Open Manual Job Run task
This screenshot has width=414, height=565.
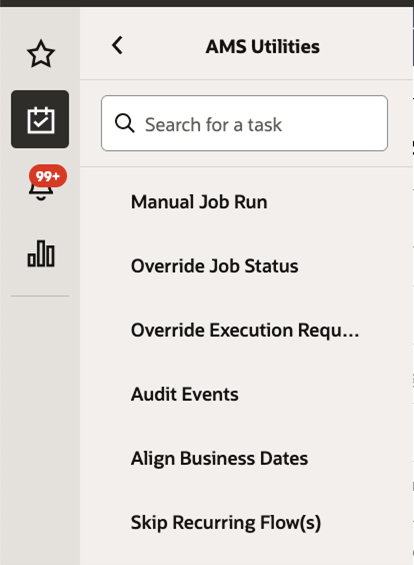pos(199,202)
